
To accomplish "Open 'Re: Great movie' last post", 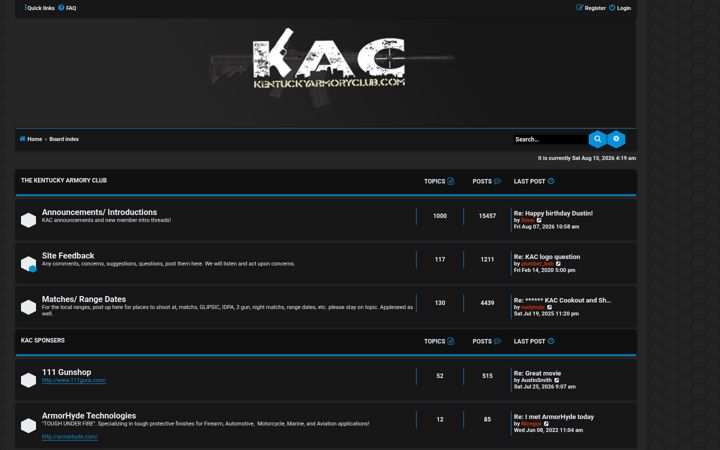I will [537, 373].
